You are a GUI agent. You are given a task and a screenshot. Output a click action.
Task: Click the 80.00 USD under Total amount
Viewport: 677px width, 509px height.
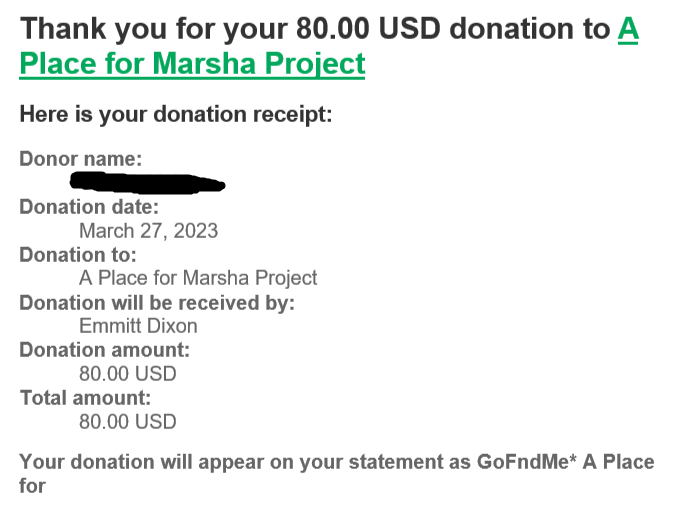pyautogui.click(x=128, y=422)
